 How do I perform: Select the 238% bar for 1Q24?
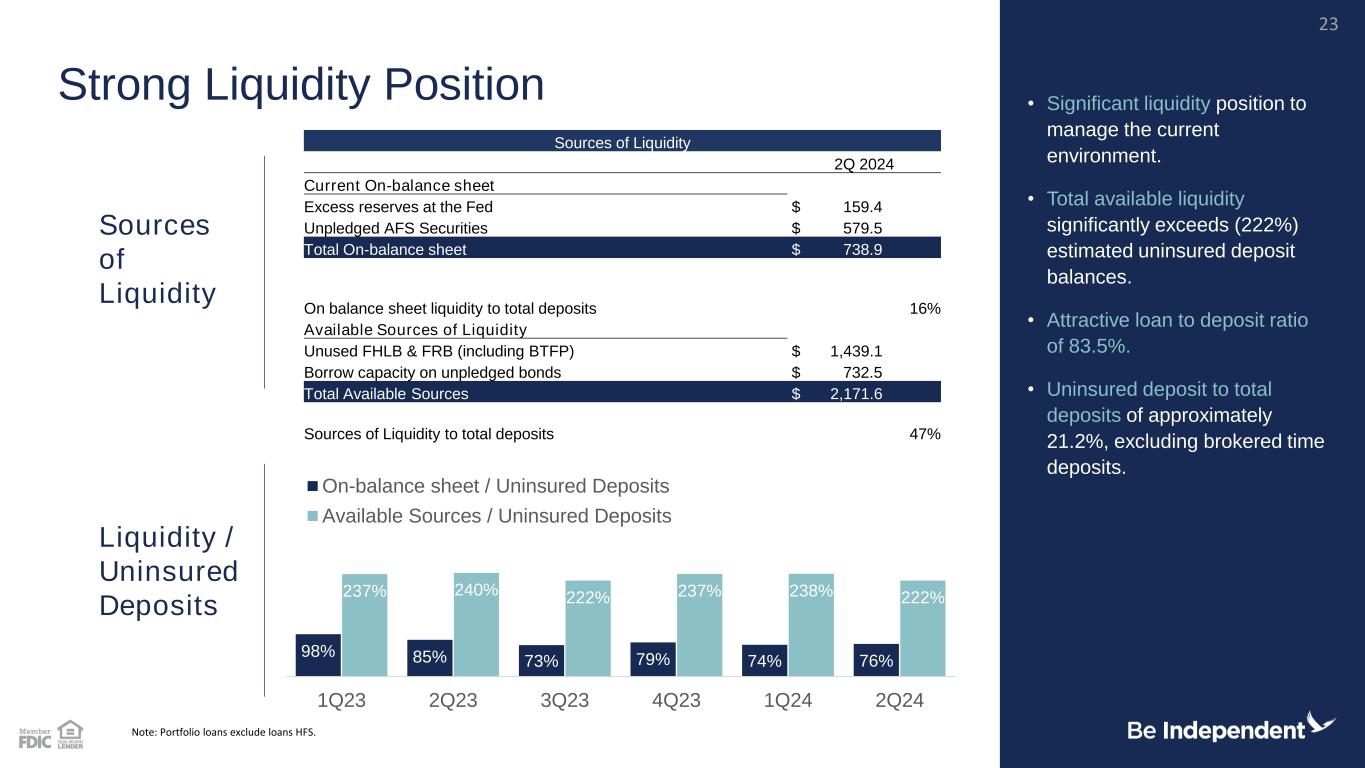pyautogui.click(x=811, y=625)
